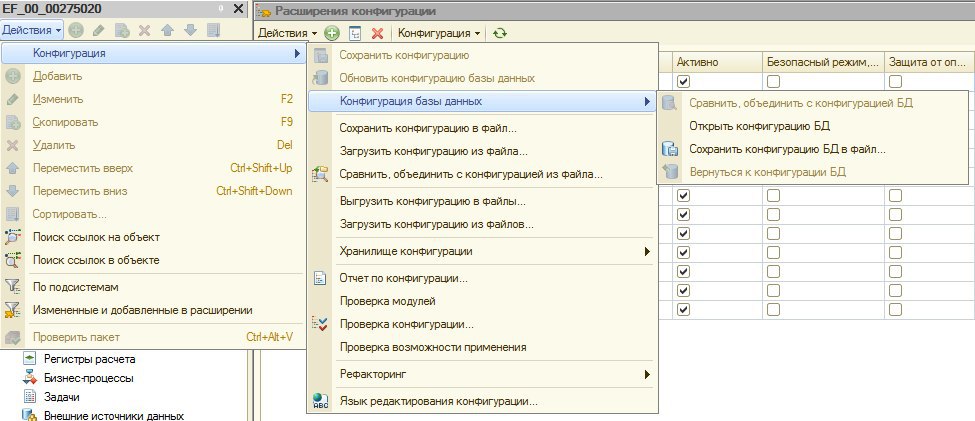Click the tree-structure icon in Расширения конфигурации toolbar
This screenshot has width=975, height=421.
click(355, 33)
